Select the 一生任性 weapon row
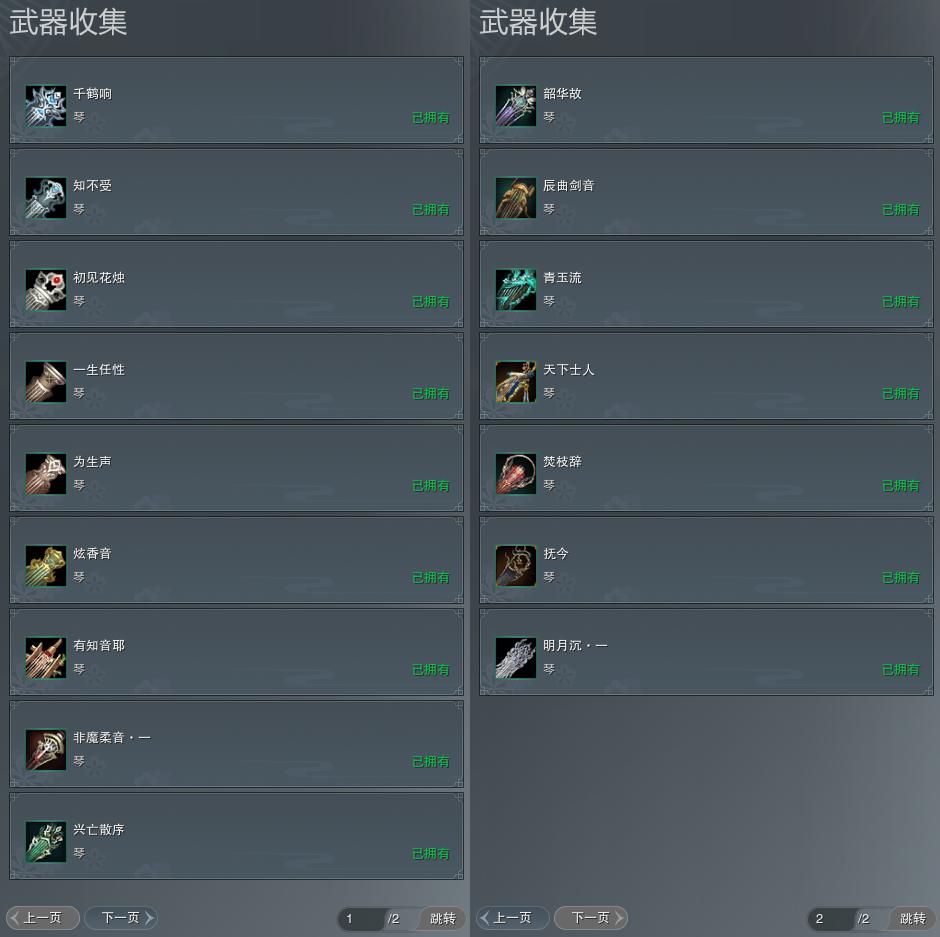This screenshot has width=940, height=937. (236, 376)
